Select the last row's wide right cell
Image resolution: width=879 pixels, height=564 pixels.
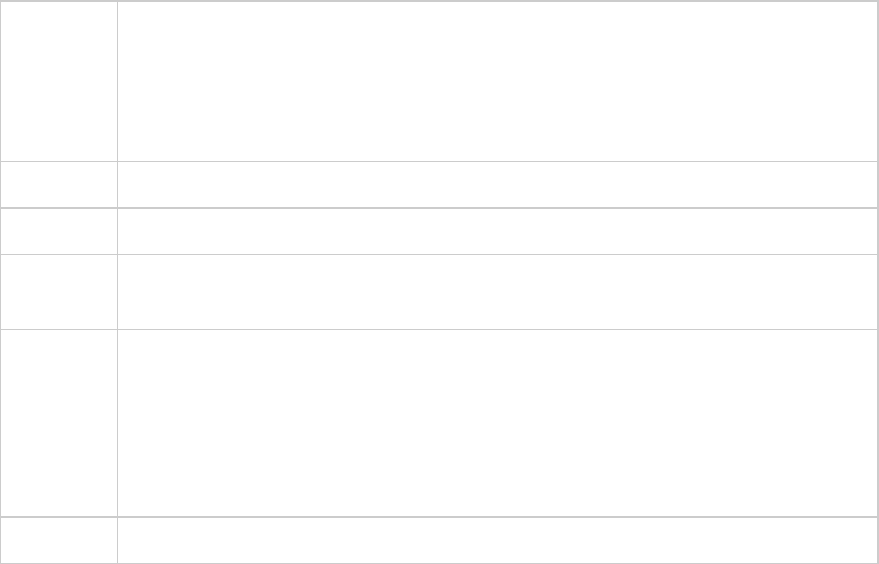[495, 540]
